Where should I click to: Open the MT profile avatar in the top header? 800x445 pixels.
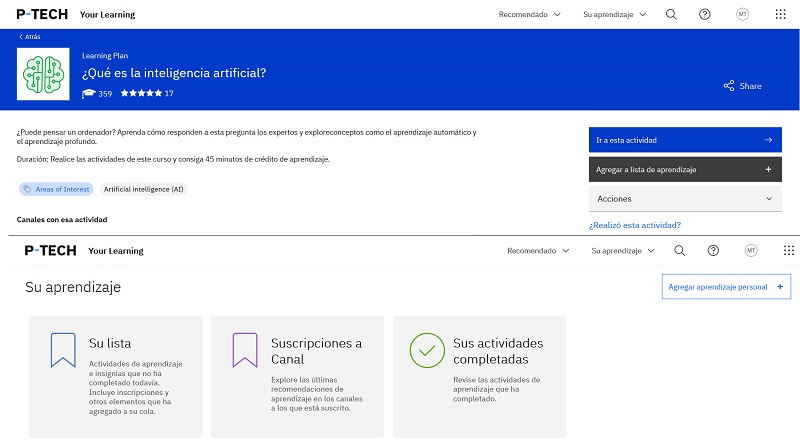point(742,14)
